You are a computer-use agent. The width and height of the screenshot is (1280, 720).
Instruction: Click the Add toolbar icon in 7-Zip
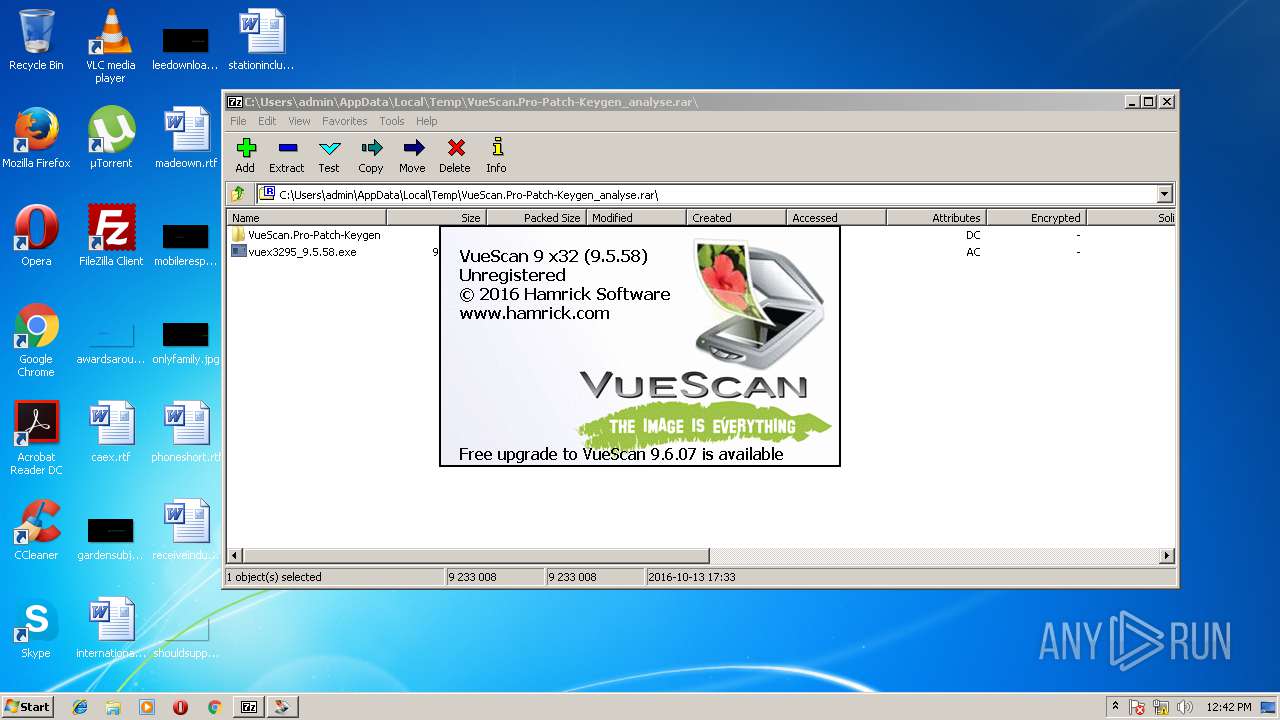click(x=245, y=156)
